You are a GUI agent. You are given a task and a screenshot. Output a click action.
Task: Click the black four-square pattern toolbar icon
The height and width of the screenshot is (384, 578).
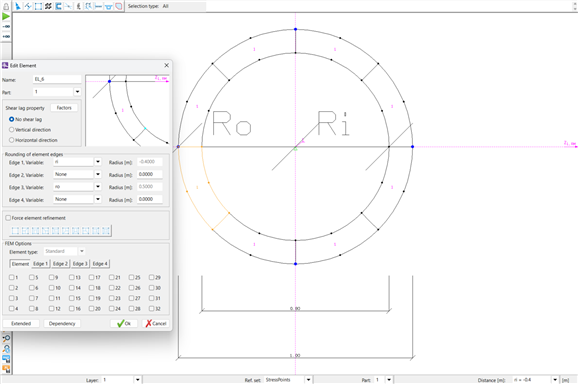coord(48,6)
